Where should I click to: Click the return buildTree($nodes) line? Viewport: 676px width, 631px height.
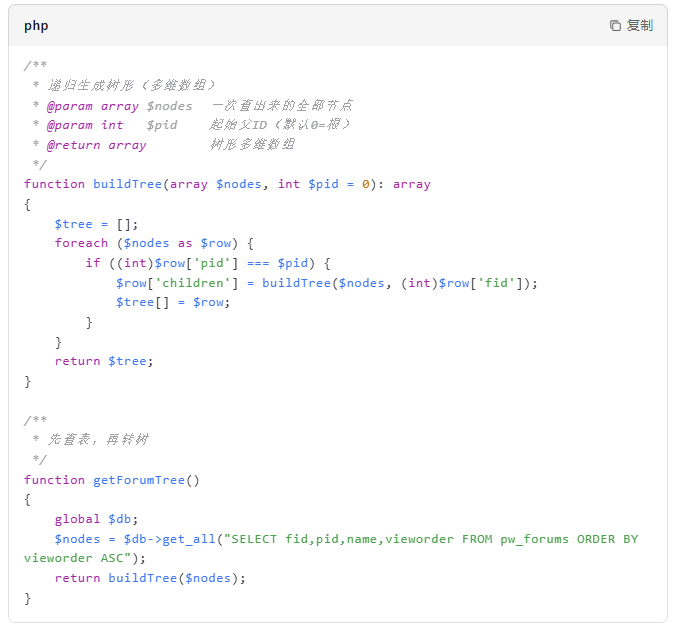pyautogui.click(x=150, y=578)
